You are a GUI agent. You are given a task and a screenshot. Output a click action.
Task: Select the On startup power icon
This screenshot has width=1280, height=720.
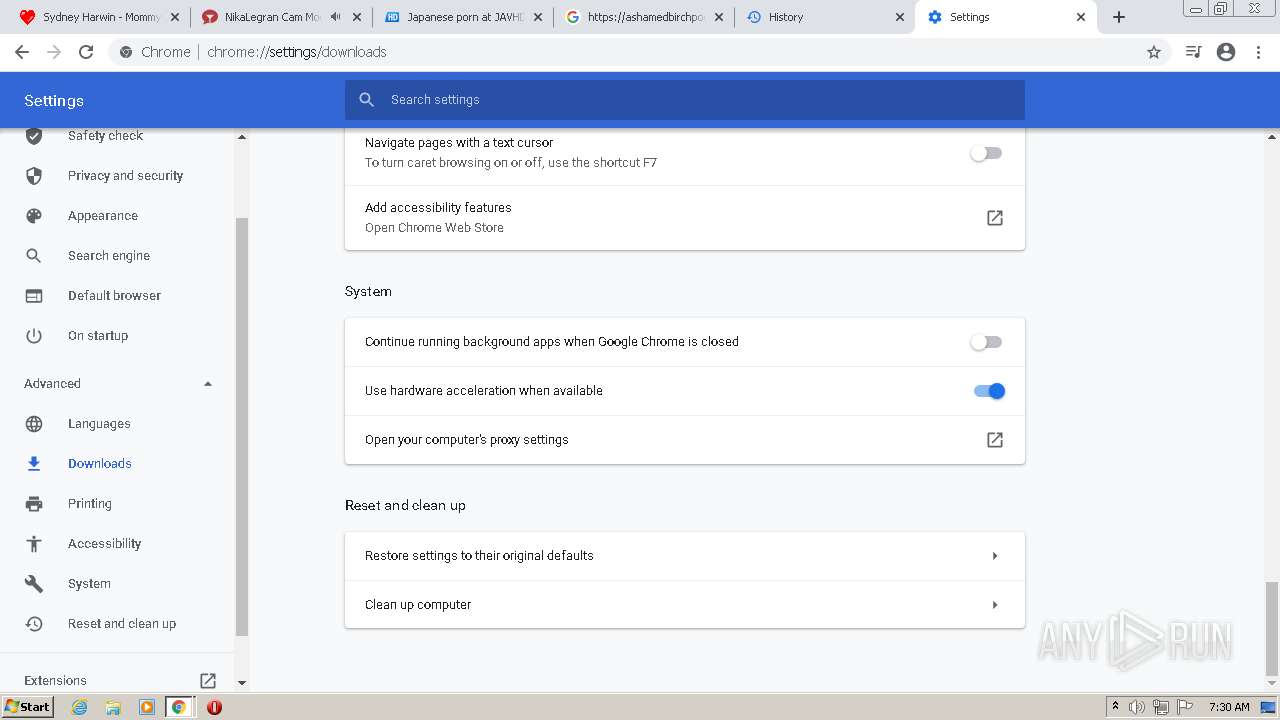coord(34,336)
